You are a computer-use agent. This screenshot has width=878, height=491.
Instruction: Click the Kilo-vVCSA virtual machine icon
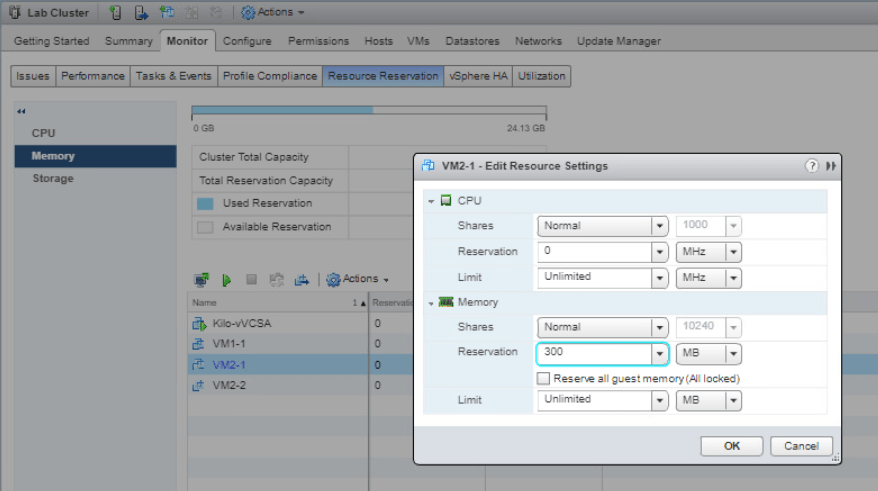[199, 323]
